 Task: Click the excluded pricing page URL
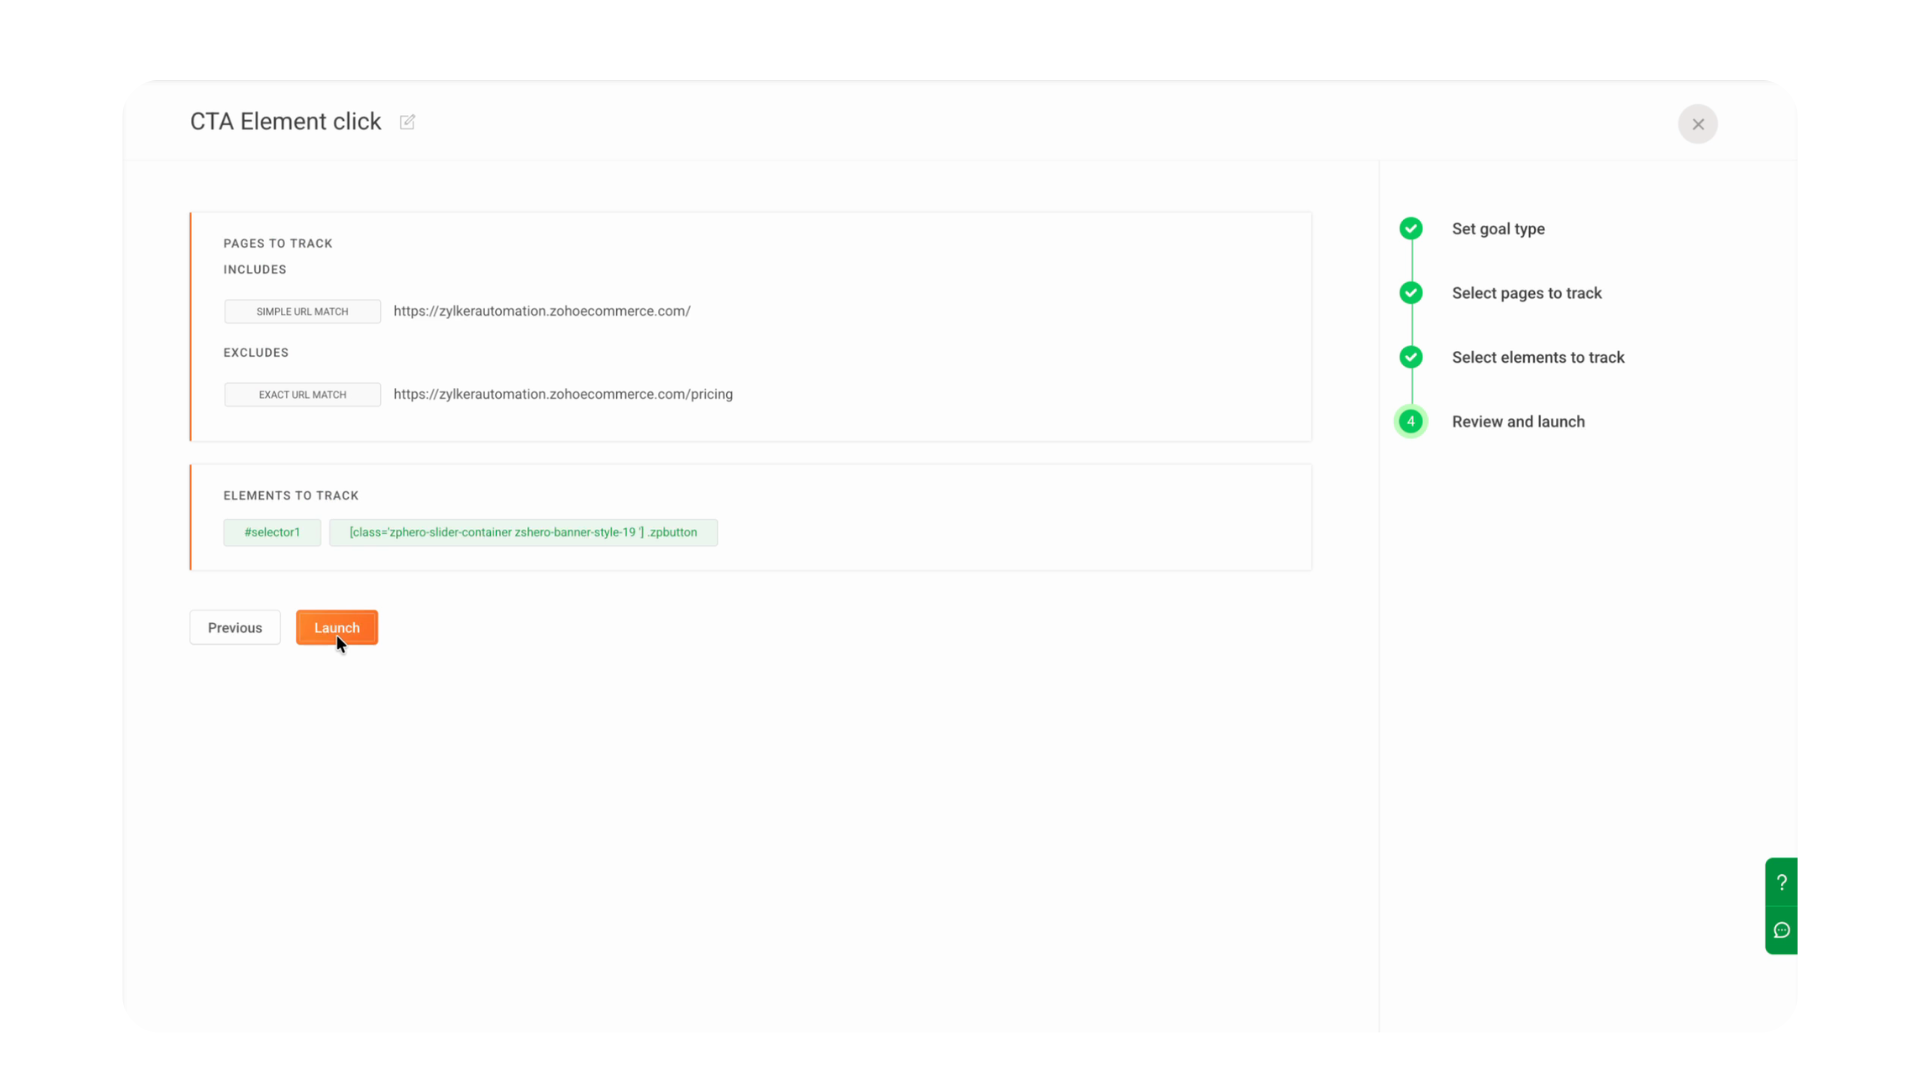[562, 394]
